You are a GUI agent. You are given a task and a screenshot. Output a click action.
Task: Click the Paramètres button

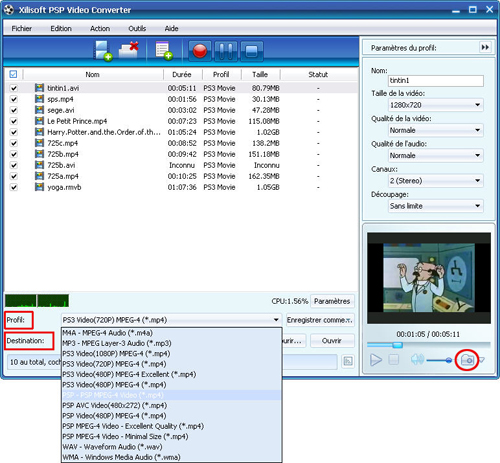click(x=332, y=301)
